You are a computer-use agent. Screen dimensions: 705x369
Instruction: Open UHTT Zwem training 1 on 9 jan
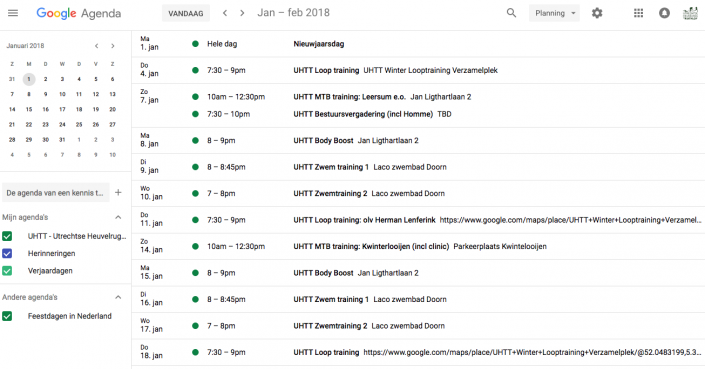tap(331, 167)
